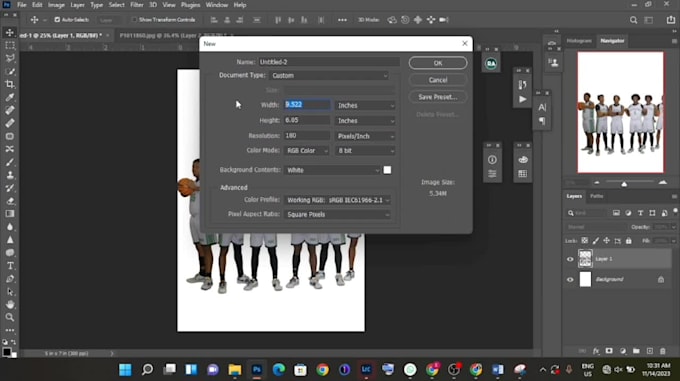Open the Document Type dropdown
The image size is (680, 381).
click(x=329, y=76)
